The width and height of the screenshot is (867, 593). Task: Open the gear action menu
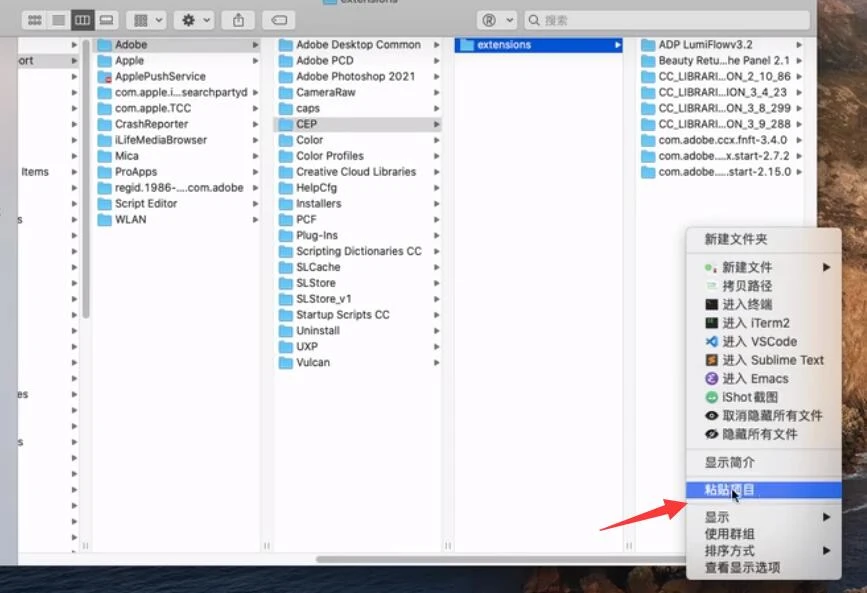[x=194, y=20]
